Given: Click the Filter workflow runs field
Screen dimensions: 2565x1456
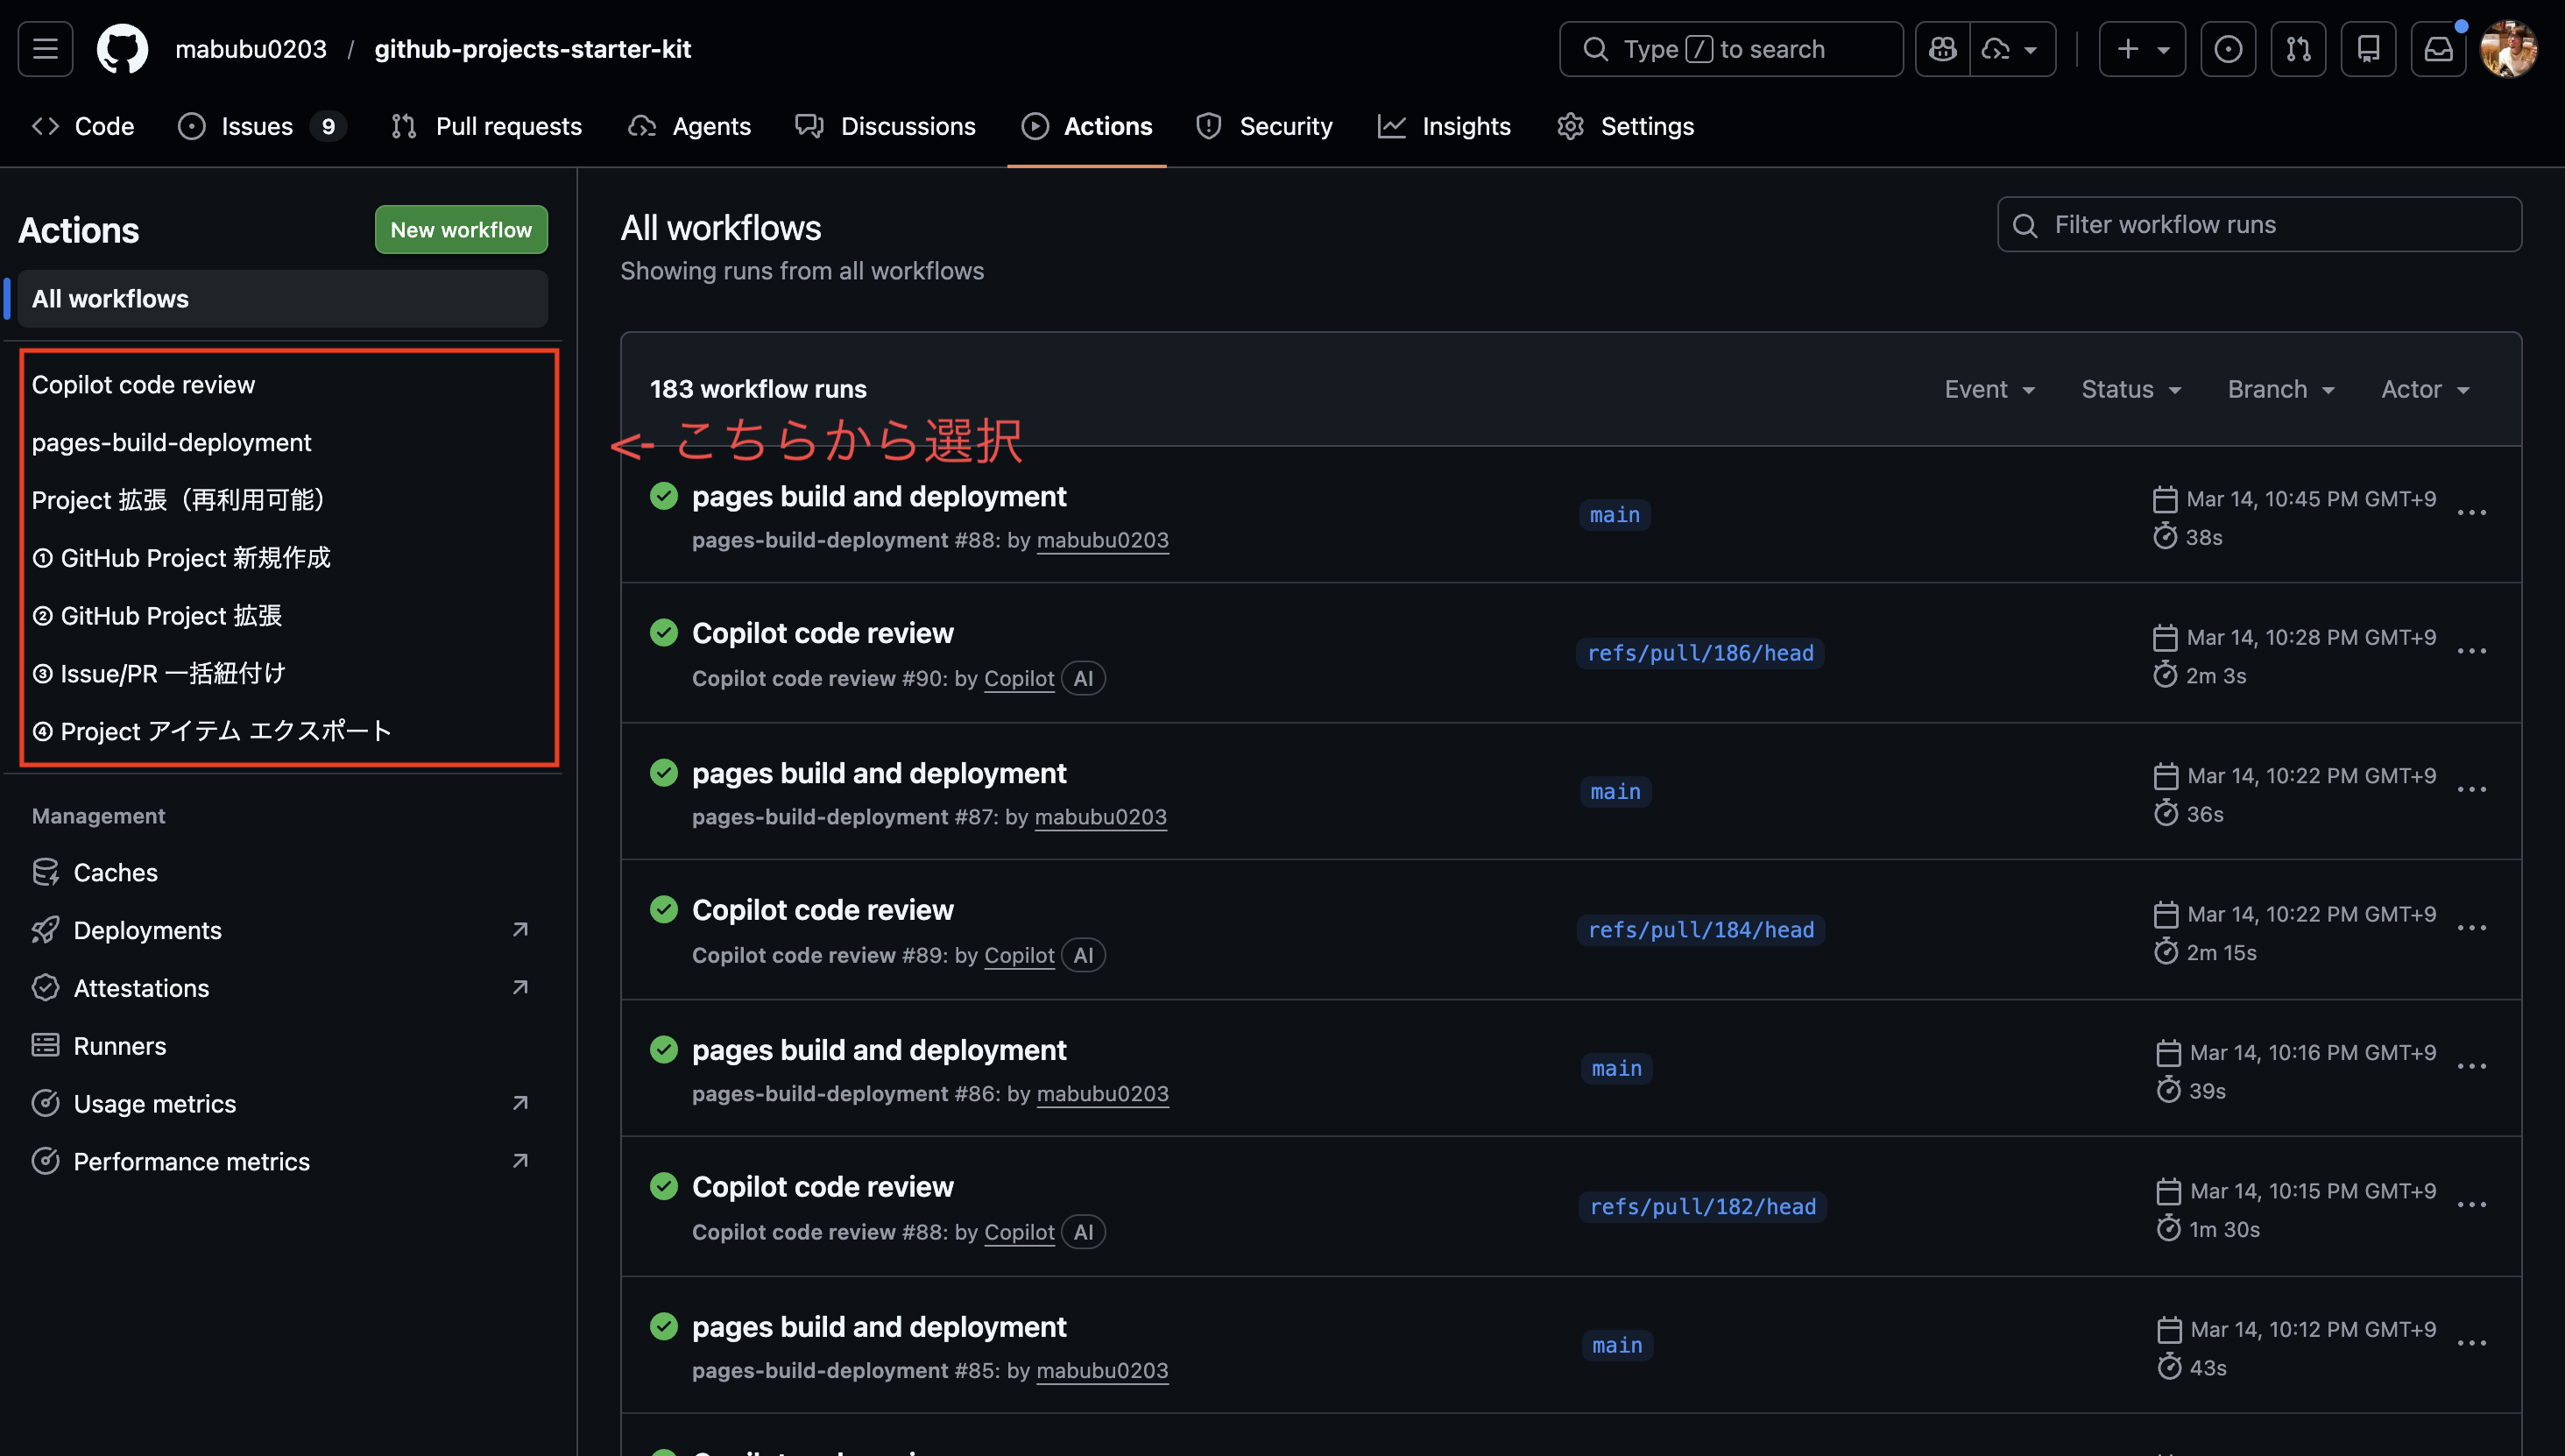Looking at the screenshot, I should pyautogui.click(x=2259, y=225).
